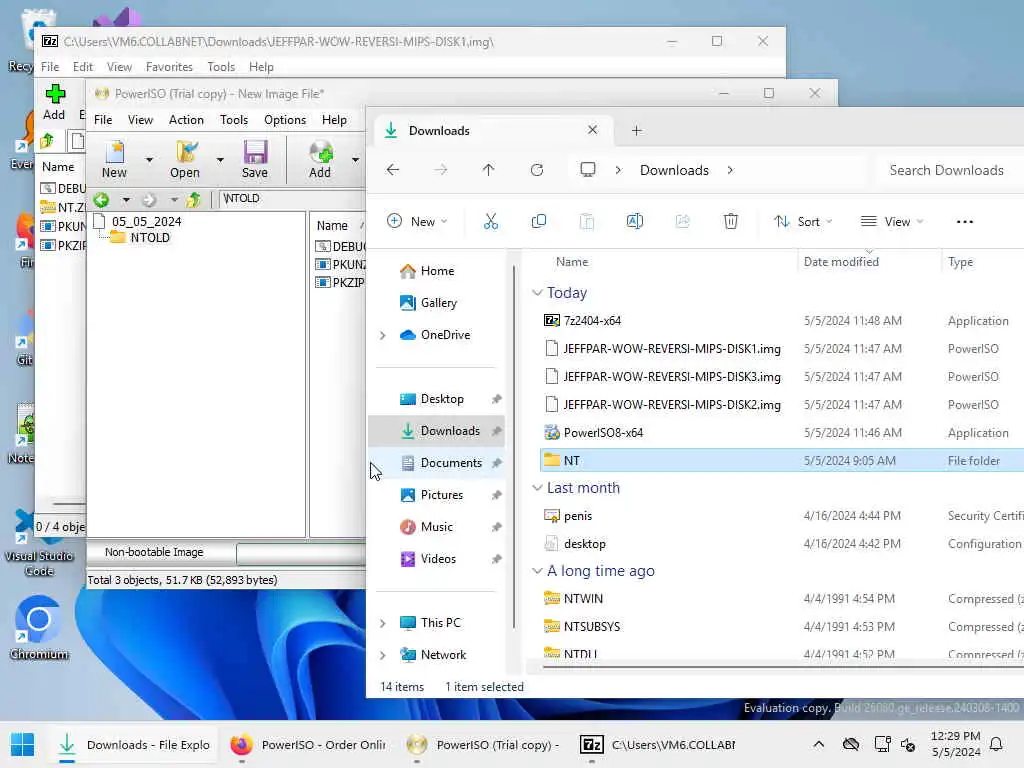Click the PC monitor icon in address bar
Image resolution: width=1024 pixels, height=768 pixels.
(x=587, y=170)
